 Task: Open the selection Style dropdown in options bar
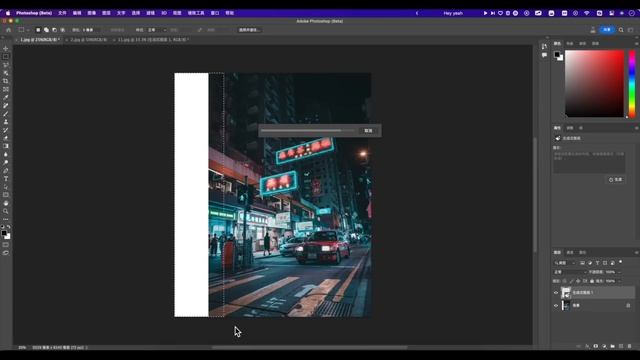(157, 30)
